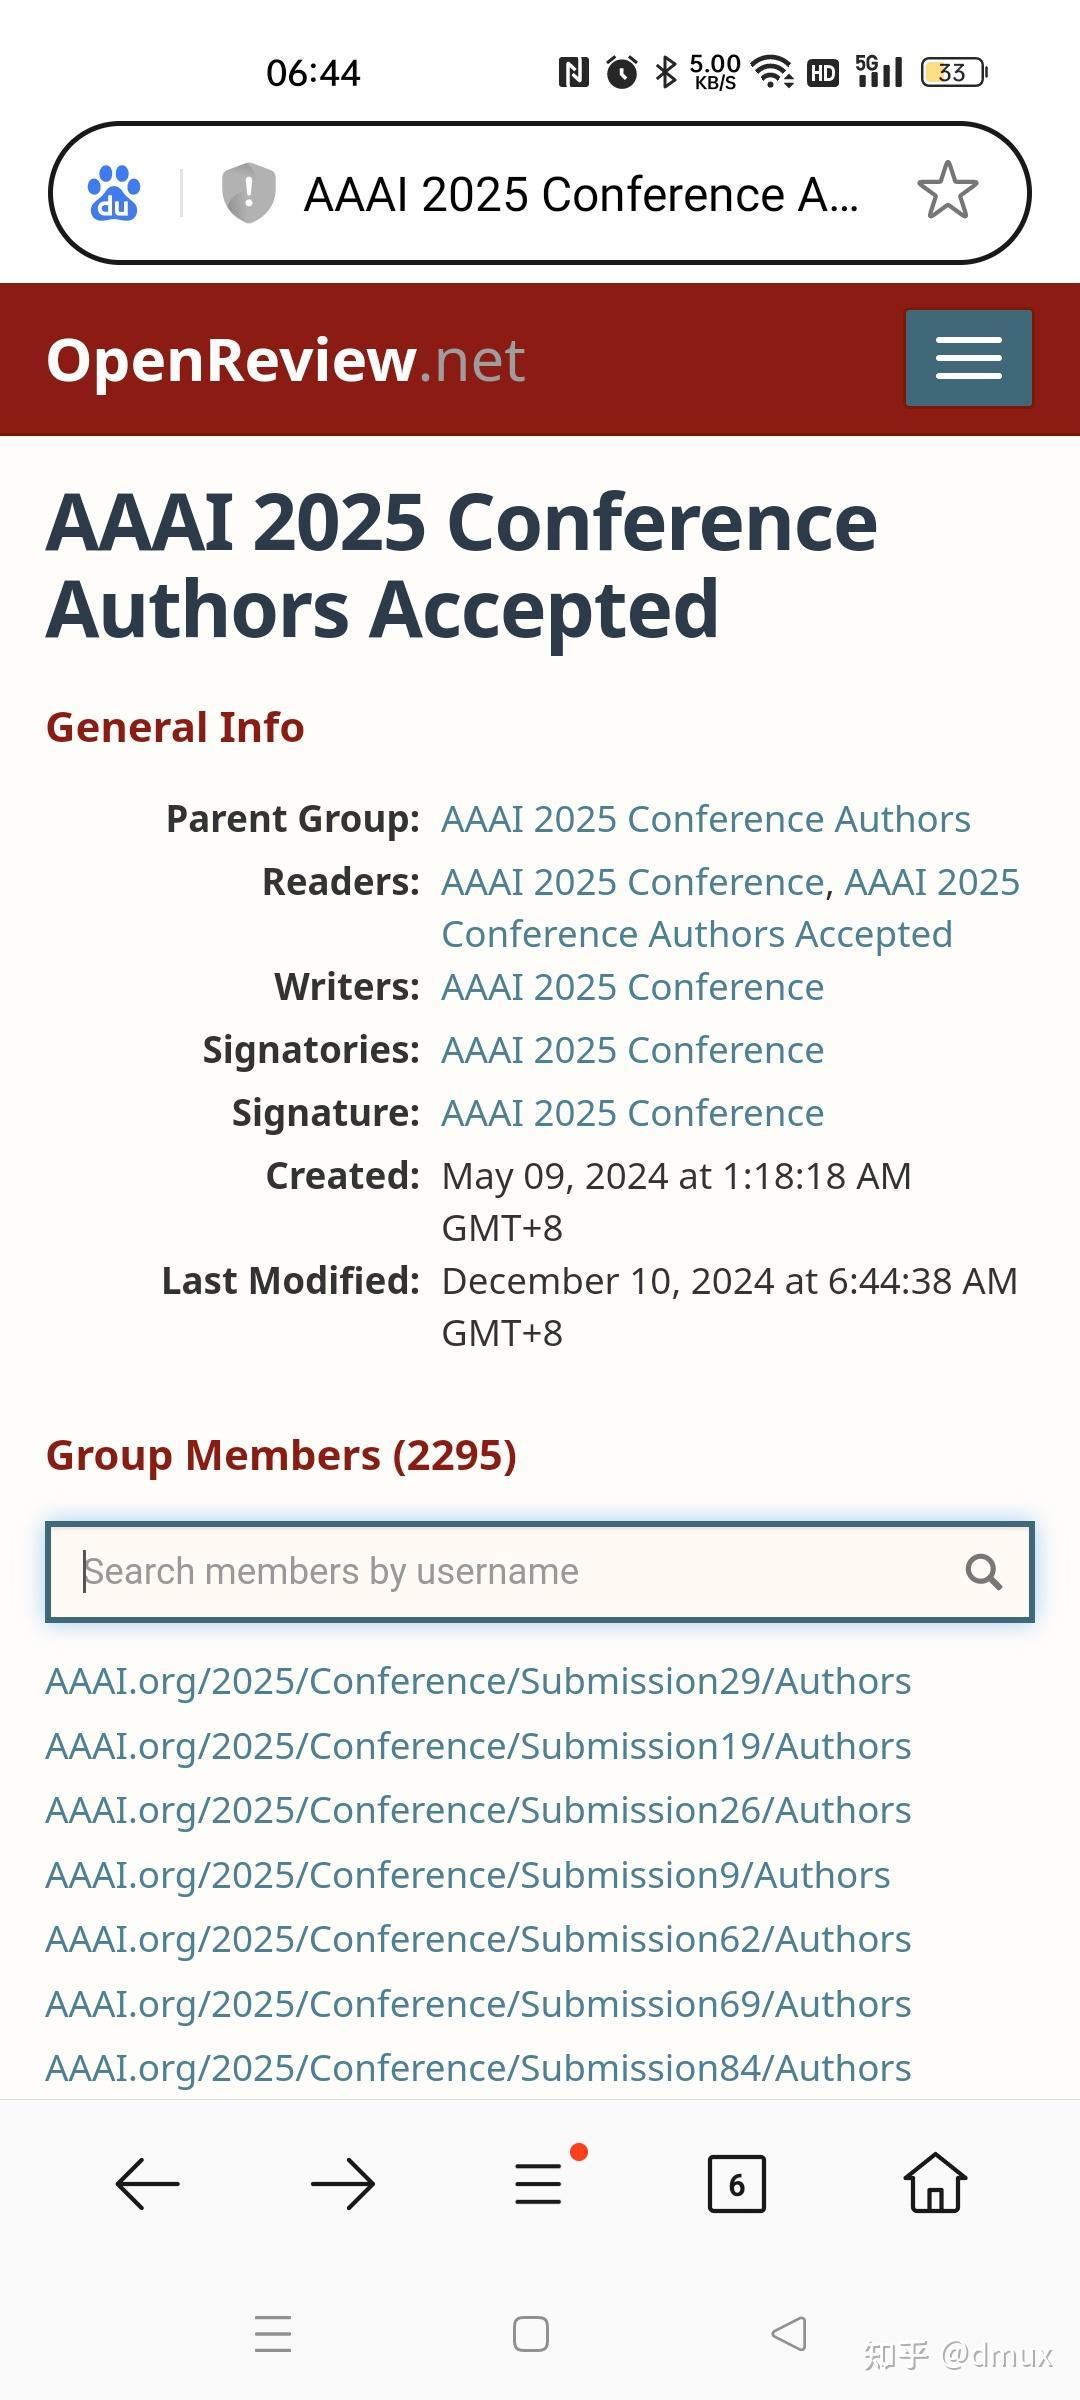Open the Submission9 Authors group link

tap(468, 1875)
